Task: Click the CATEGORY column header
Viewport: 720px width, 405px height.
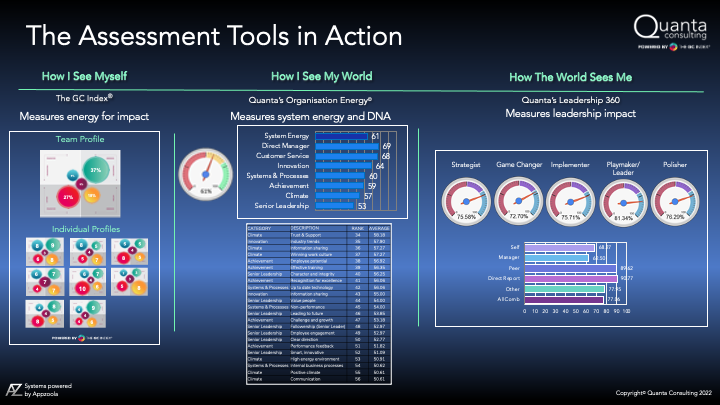Action: pyautogui.click(x=259, y=228)
